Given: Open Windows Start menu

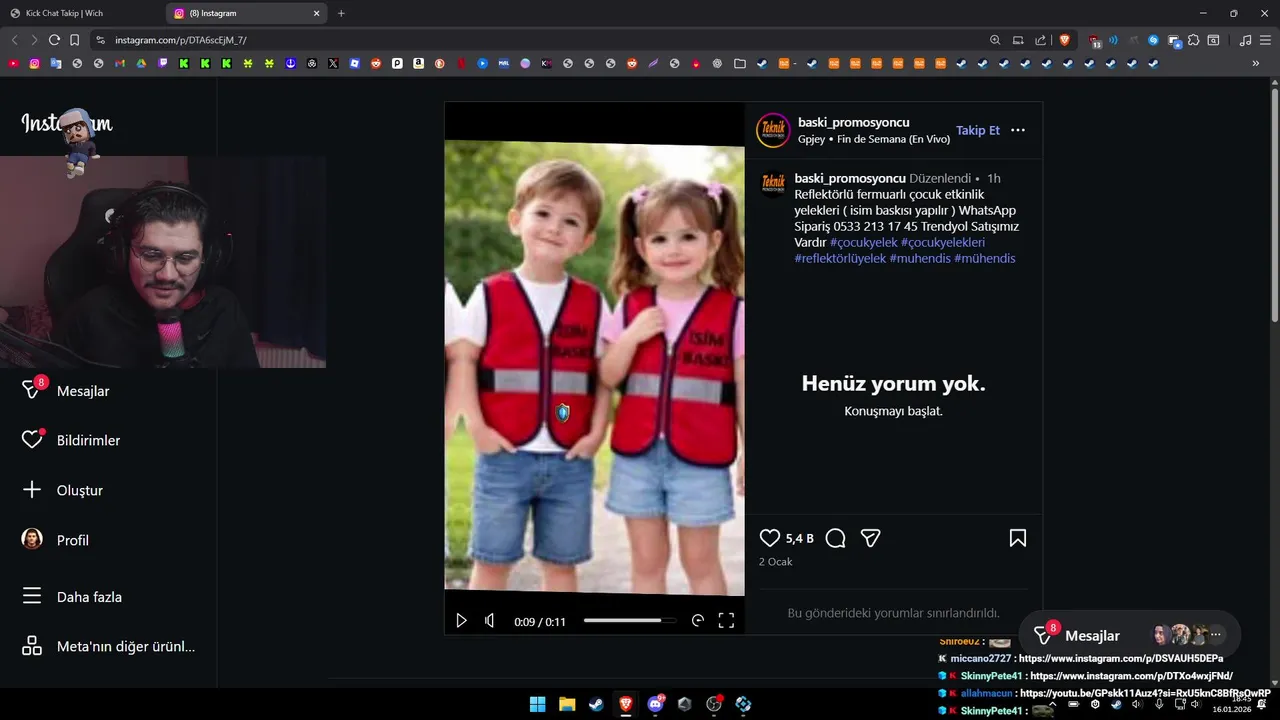Looking at the screenshot, I should pyautogui.click(x=537, y=704).
